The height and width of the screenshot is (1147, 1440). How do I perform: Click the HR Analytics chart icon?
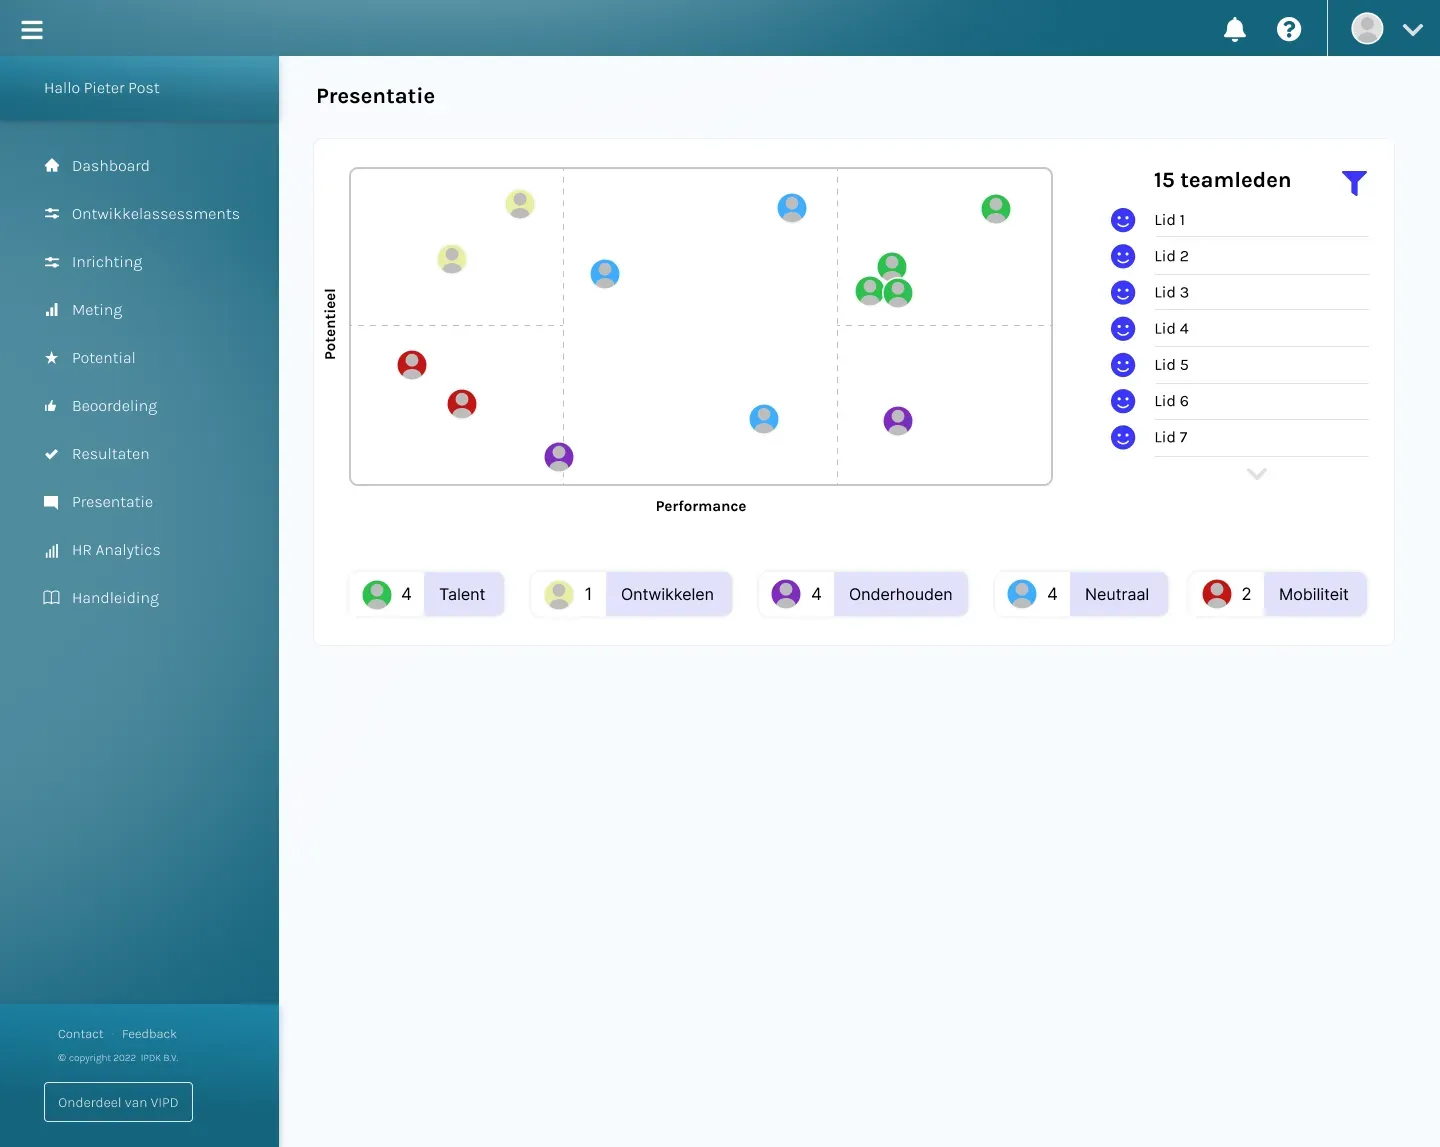click(52, 551)
